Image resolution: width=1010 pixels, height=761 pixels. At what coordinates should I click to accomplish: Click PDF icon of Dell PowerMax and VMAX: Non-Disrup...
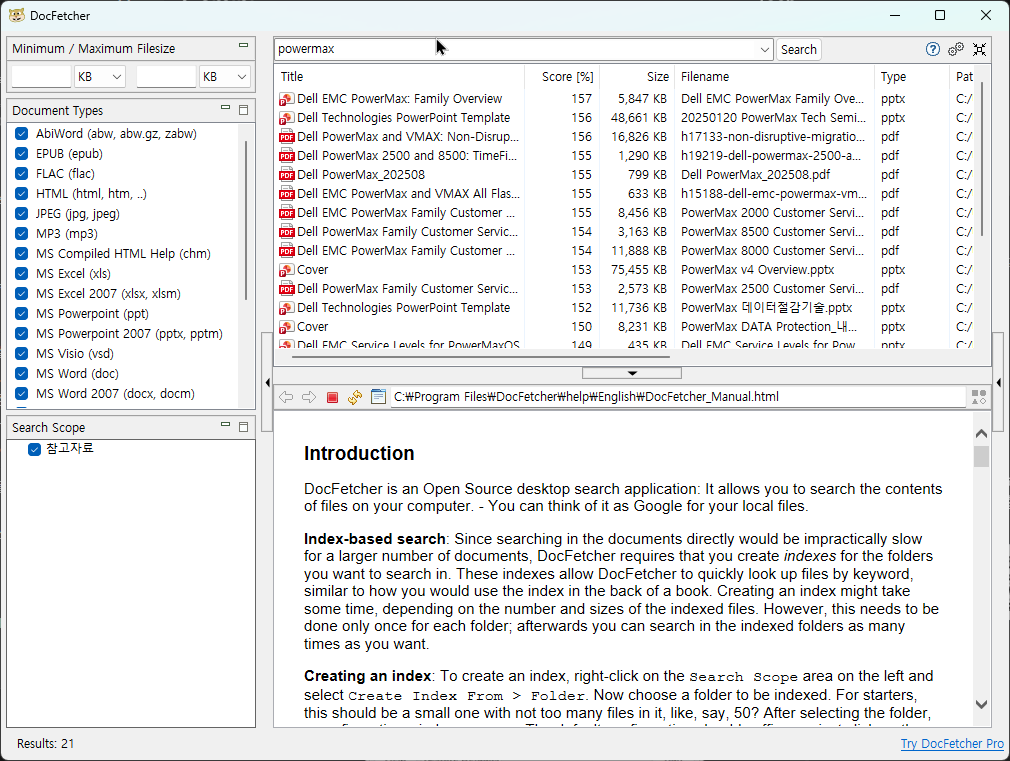click(x=287, y=137)
